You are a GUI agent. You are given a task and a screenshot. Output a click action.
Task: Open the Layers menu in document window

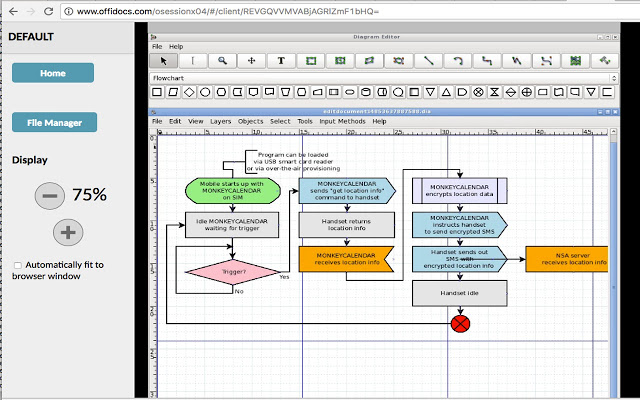[x=220, y=121]
